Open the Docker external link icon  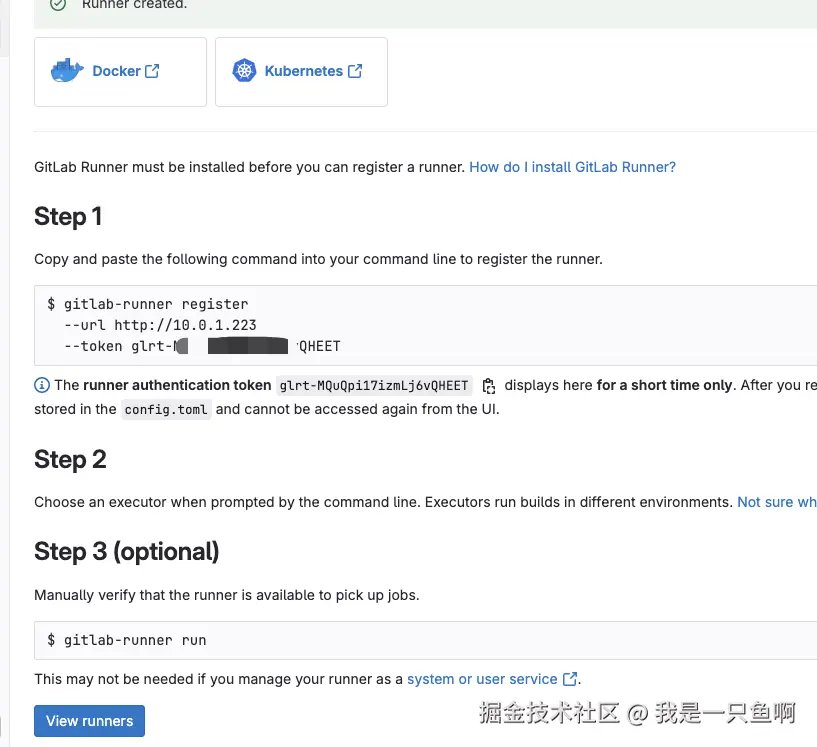pyautogui.click(x=152, y=71)
